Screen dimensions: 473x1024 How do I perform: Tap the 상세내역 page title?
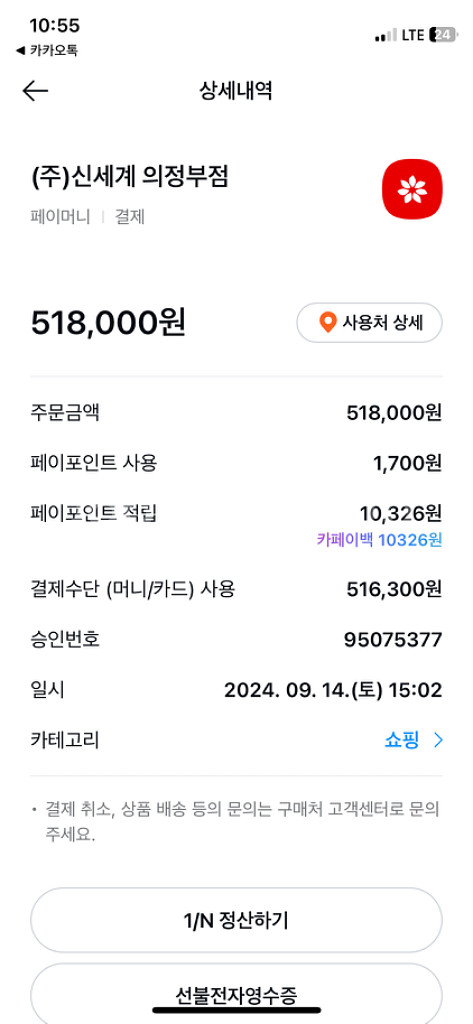pos(236,91)
